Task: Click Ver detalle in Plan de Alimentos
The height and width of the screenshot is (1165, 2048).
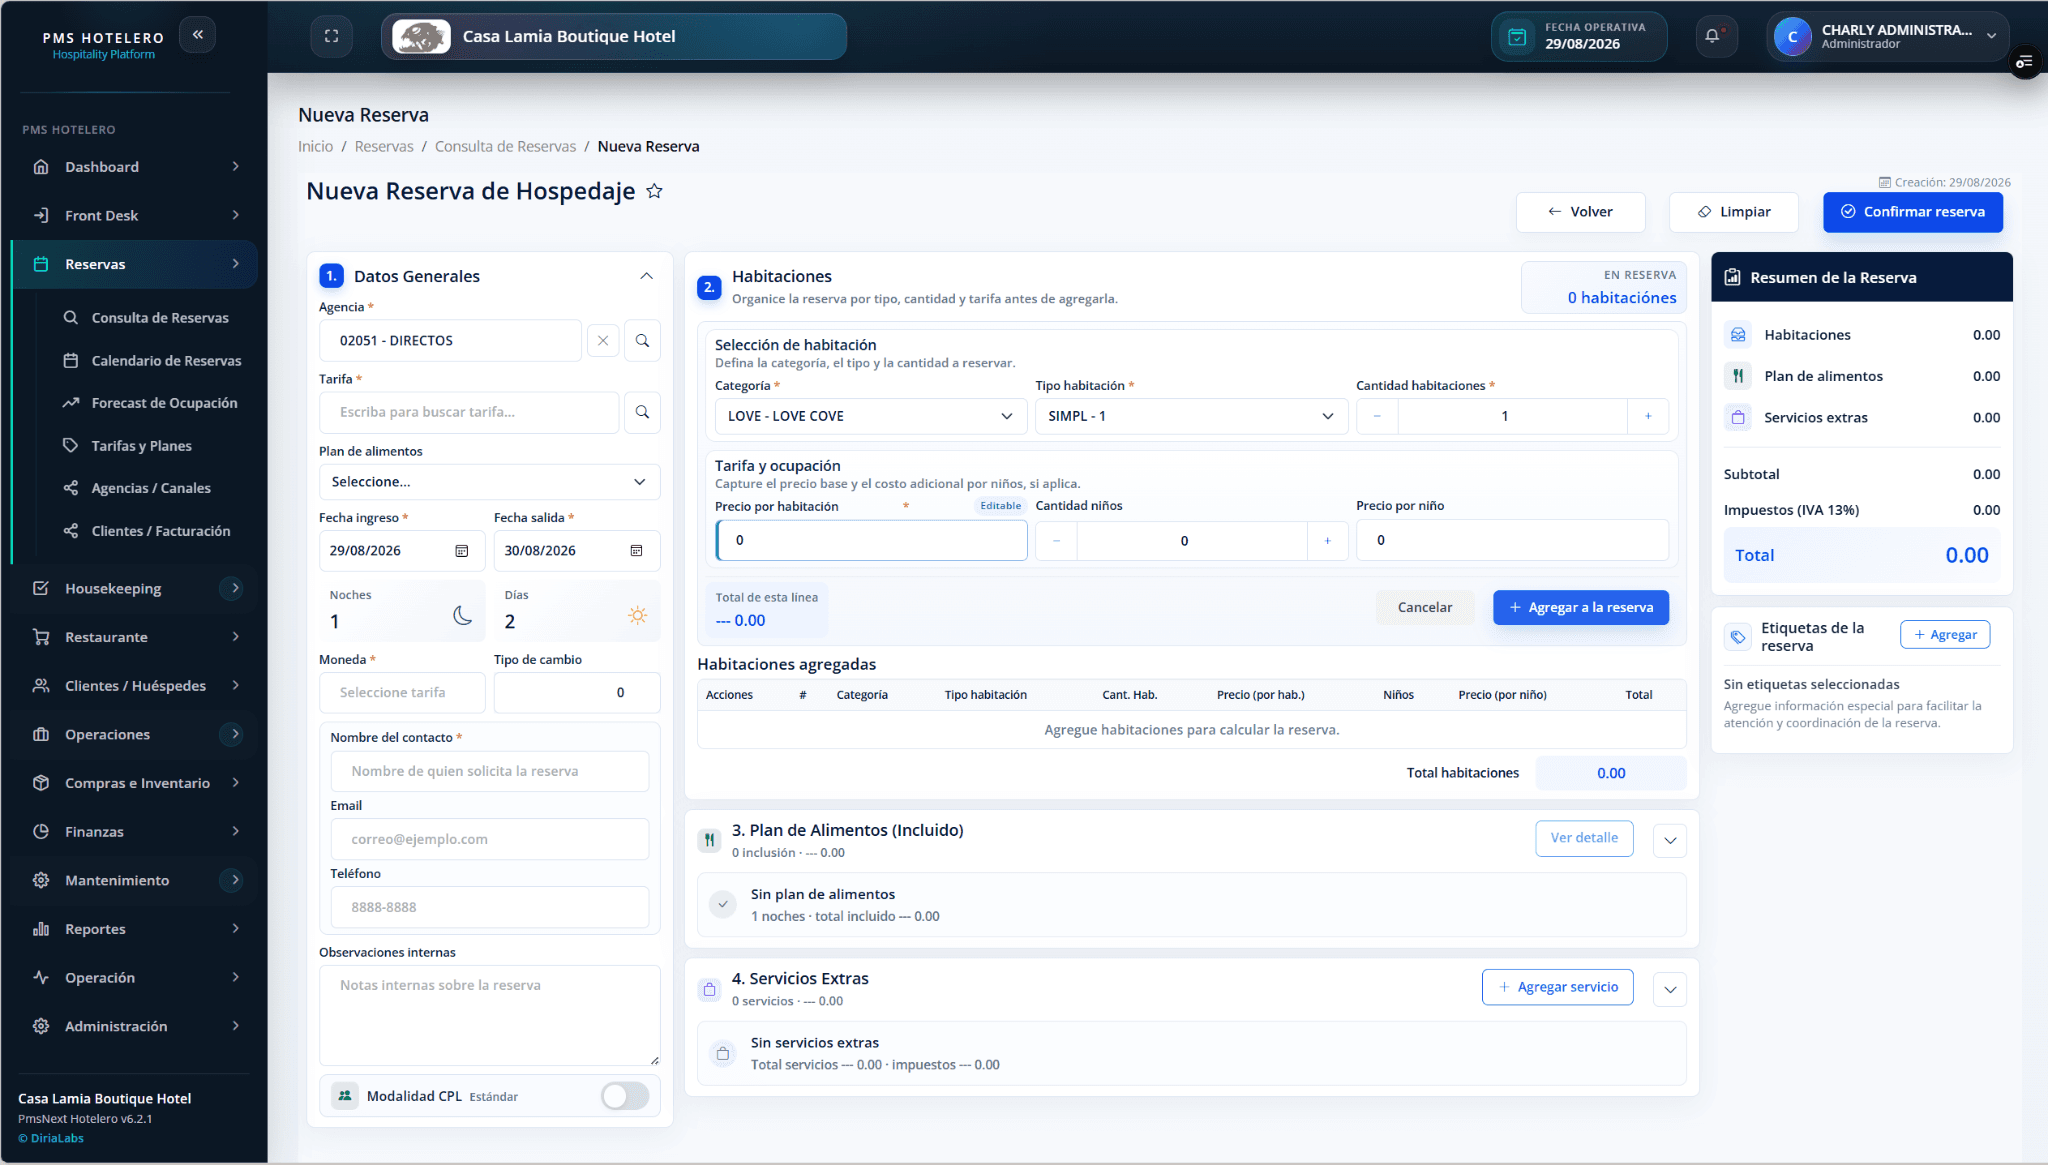Action: 1584,838
